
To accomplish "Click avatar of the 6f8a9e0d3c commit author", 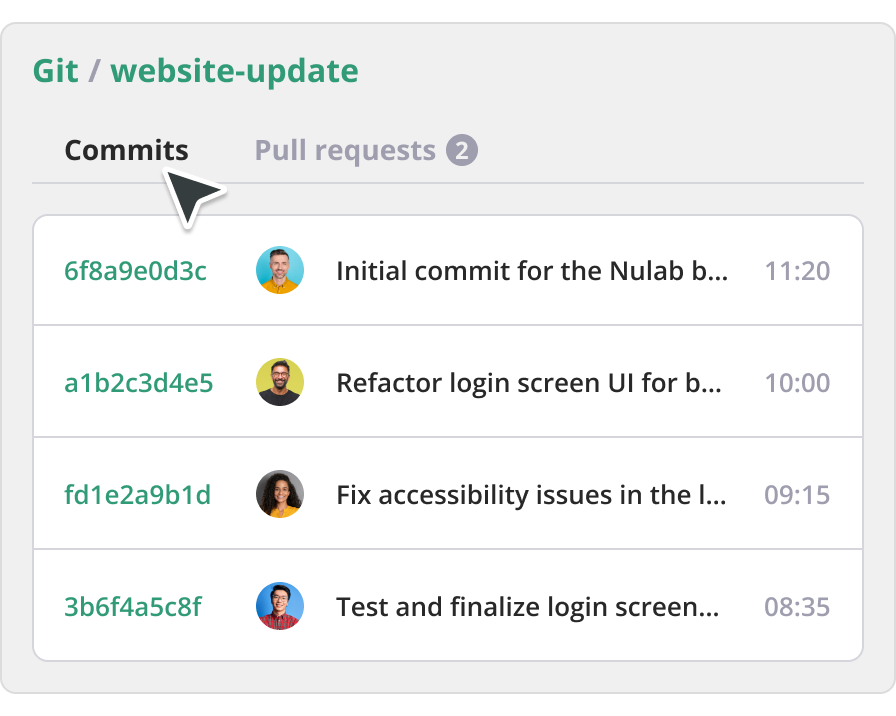I will pos(280,271).
